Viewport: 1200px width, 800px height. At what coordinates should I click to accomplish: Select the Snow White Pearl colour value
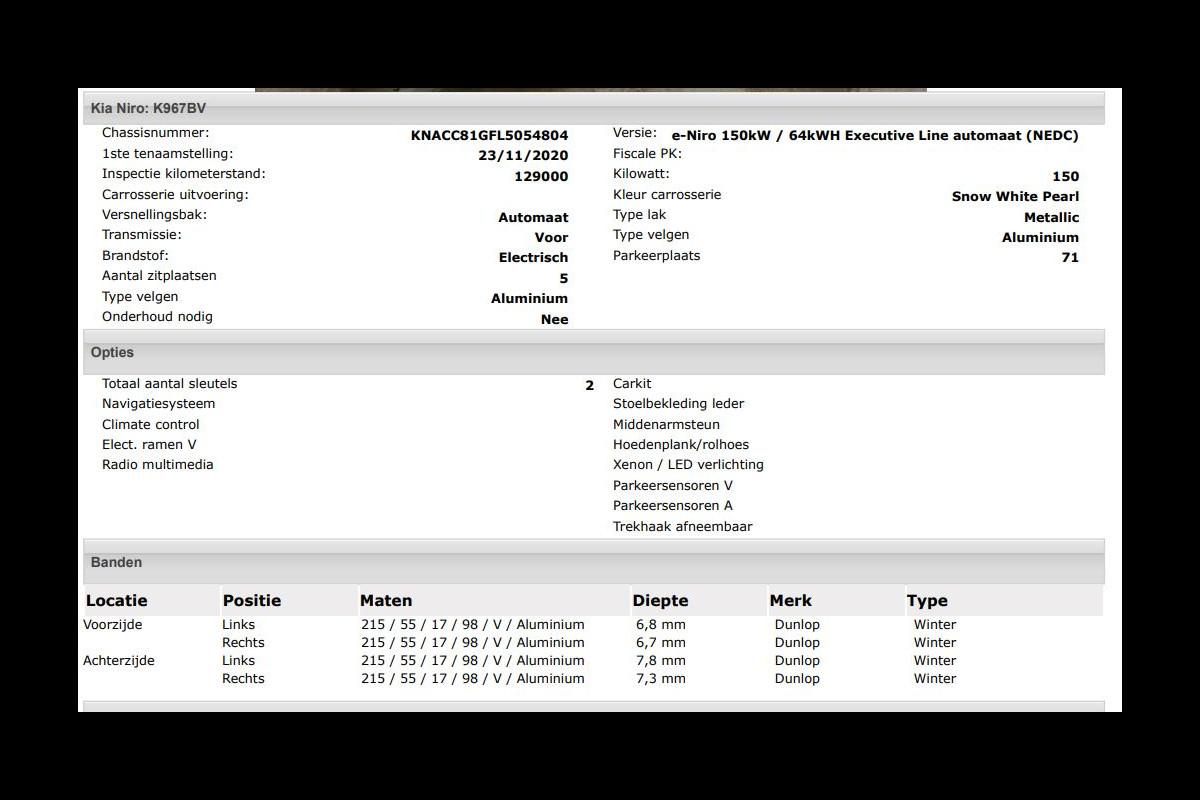1015,197
